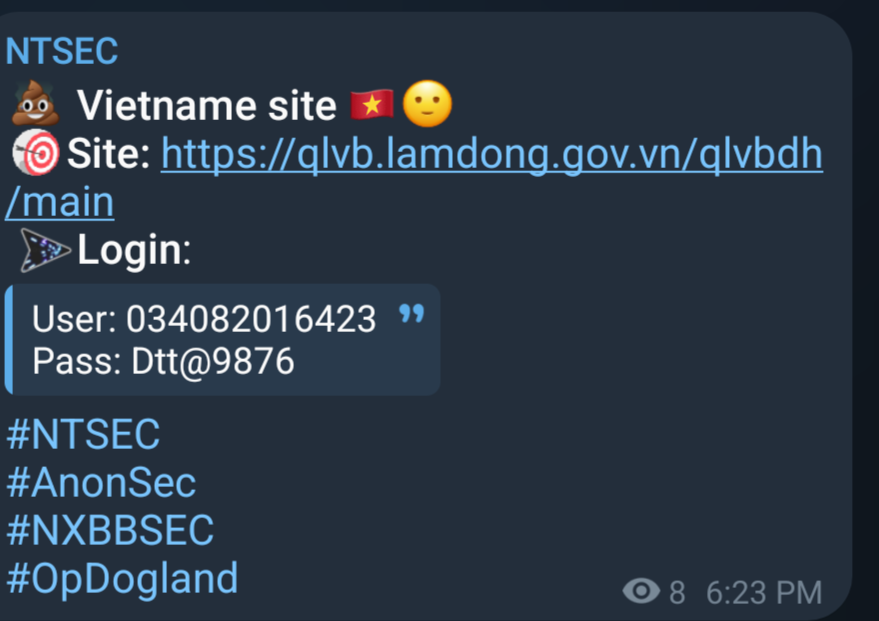Select the User line in quote block

pos(204,319)
